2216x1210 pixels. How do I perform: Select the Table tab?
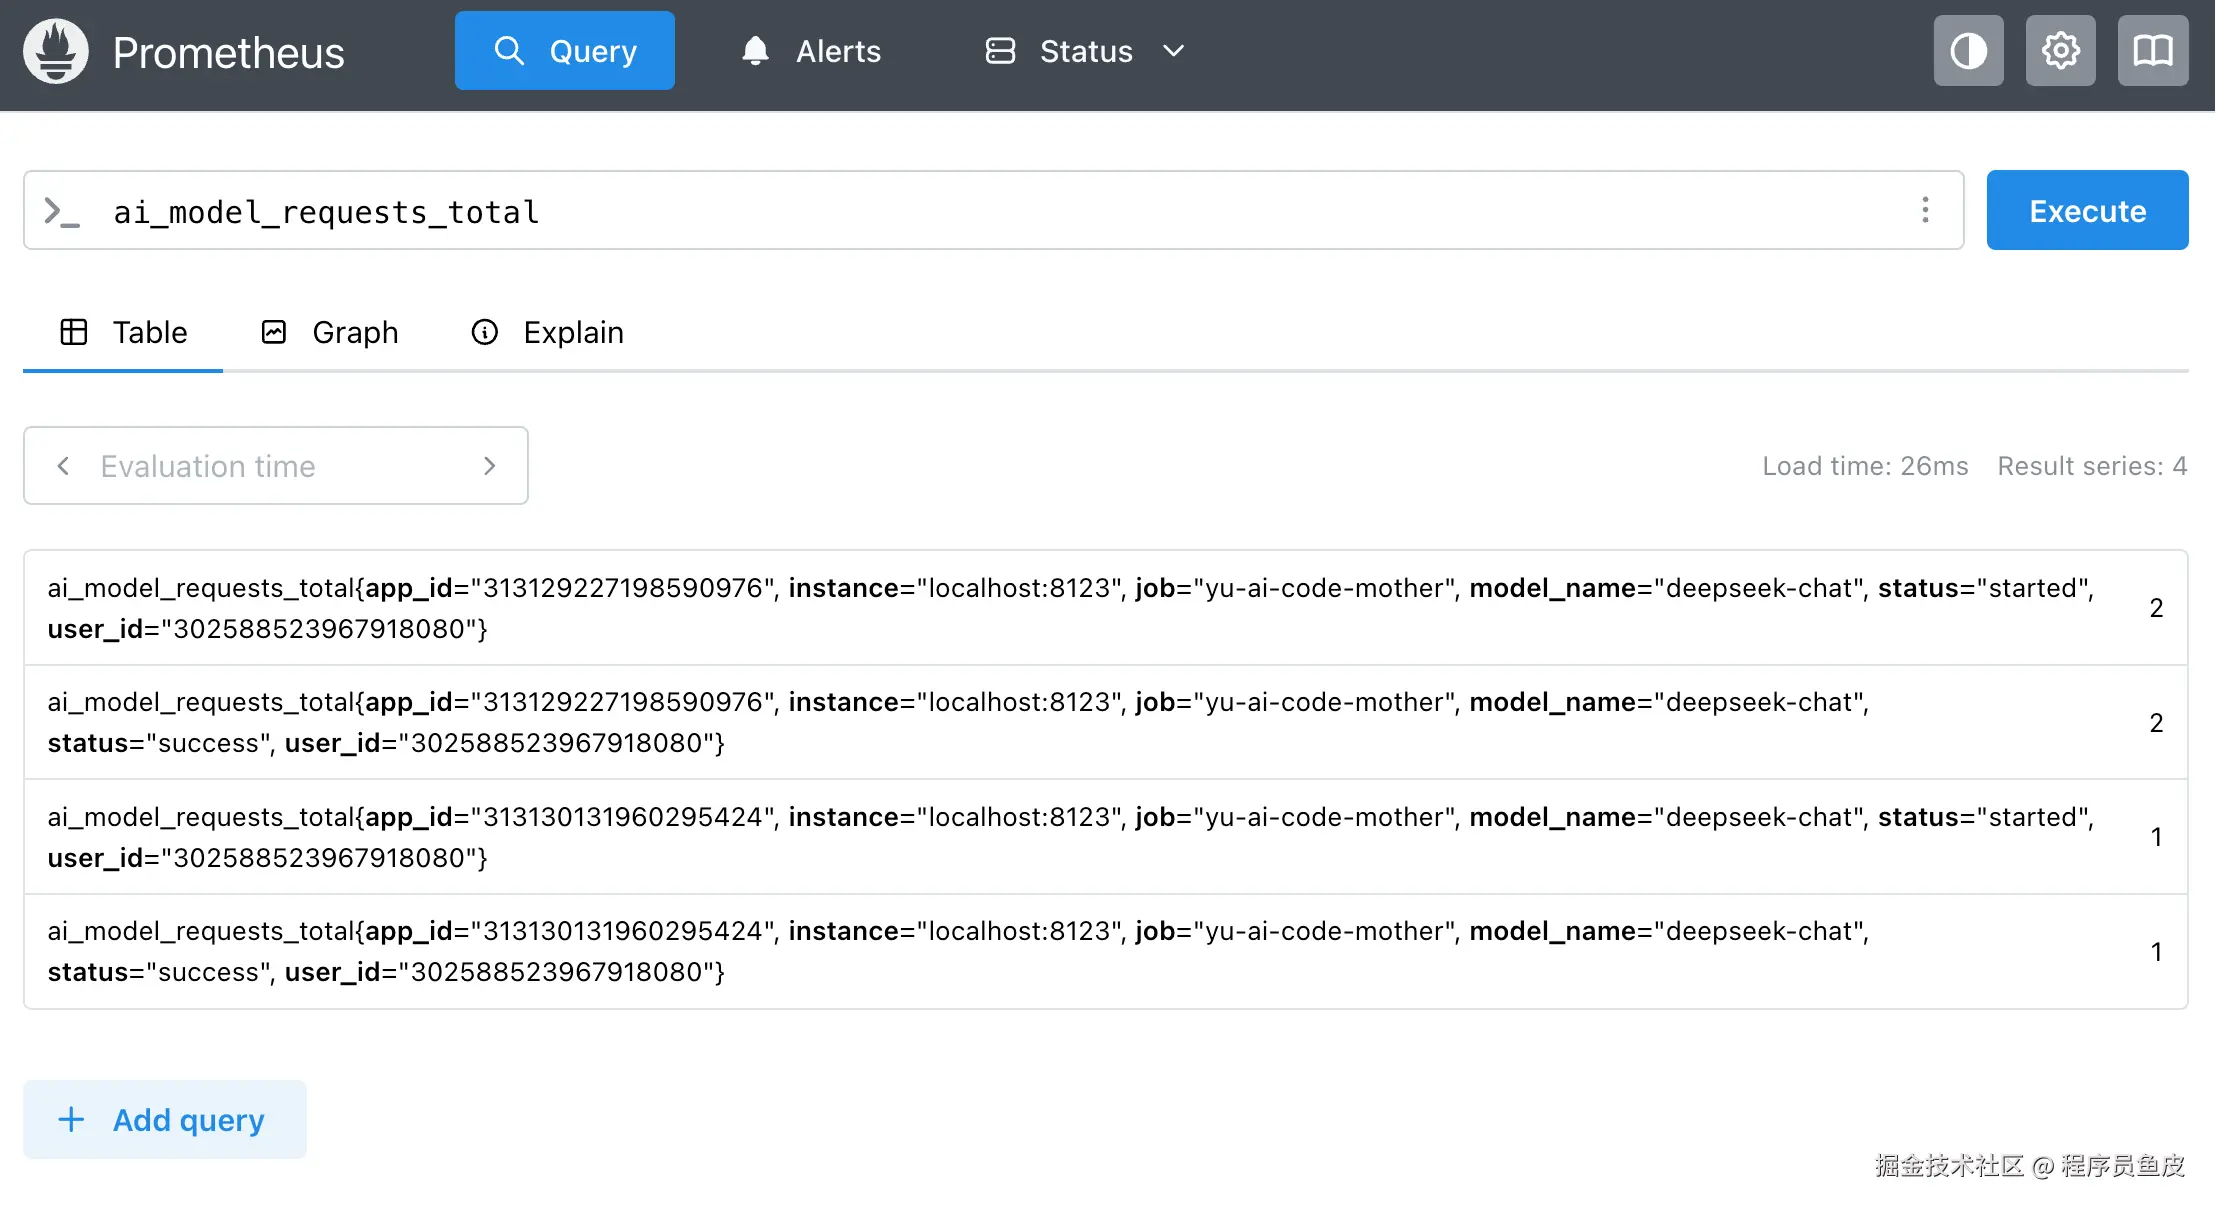(124, 332)
